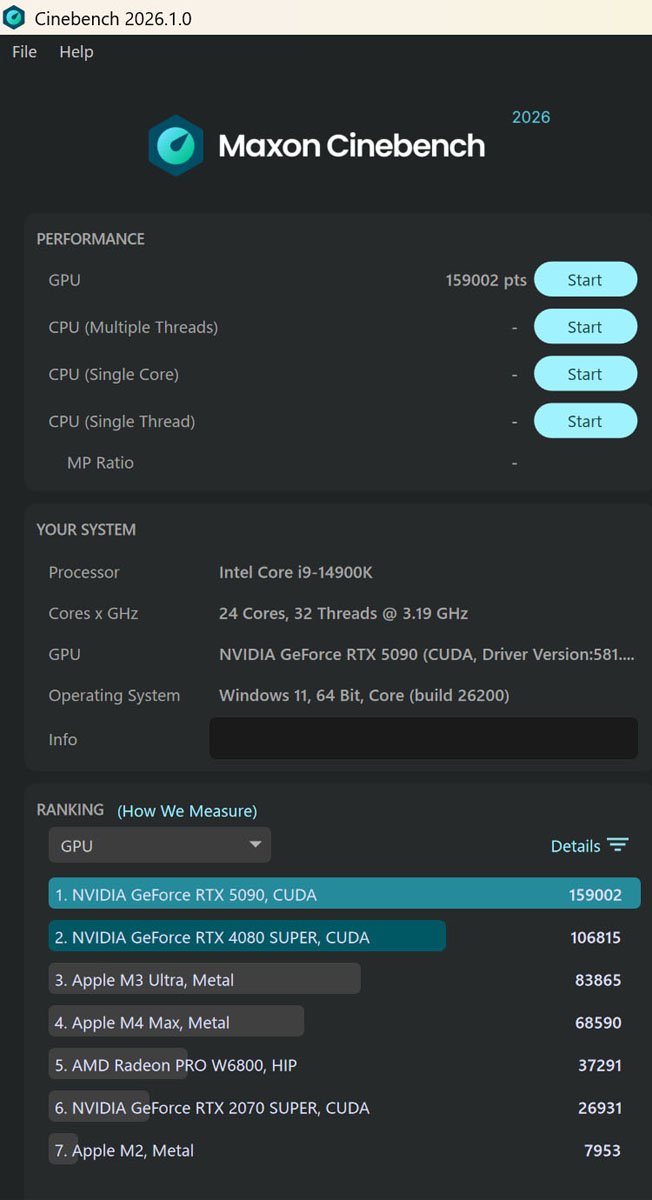This screenshot has width=652, height=1200.
Task: Start the GPU benchmark
Action: point(585,280)
